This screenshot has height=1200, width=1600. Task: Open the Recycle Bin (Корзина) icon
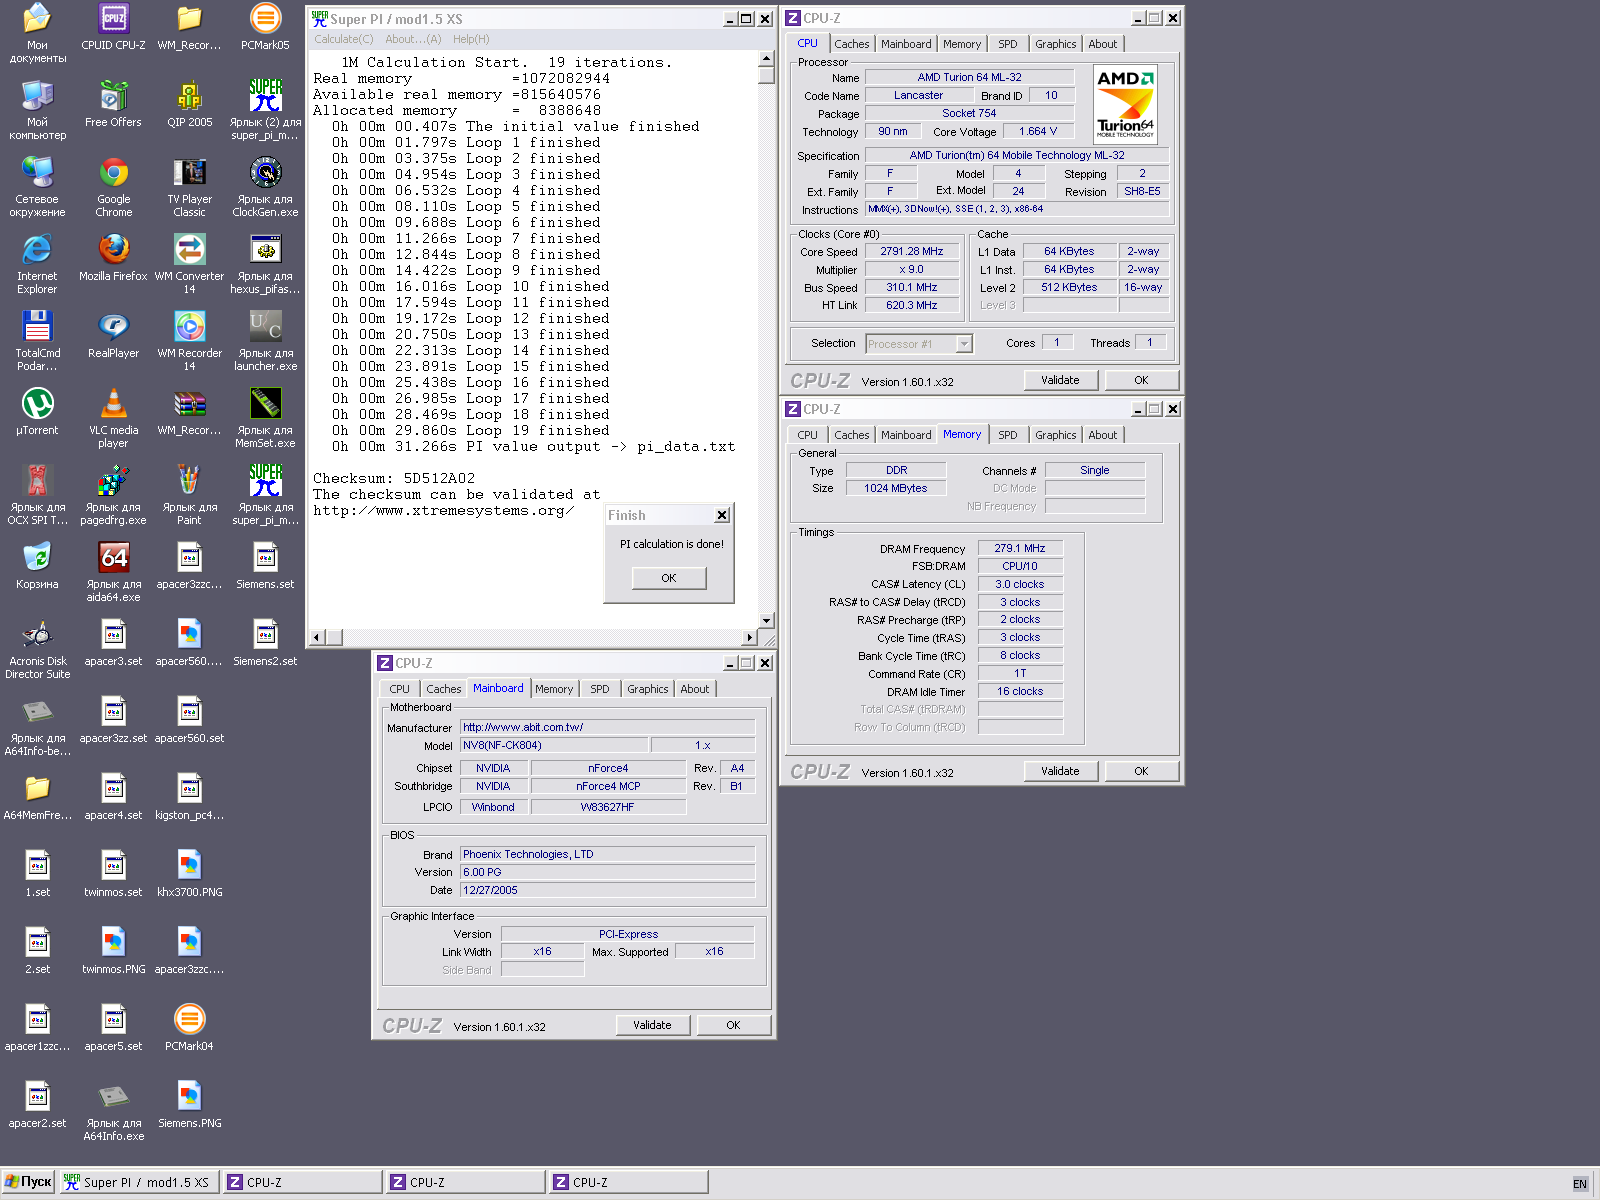tap(37, 565)
